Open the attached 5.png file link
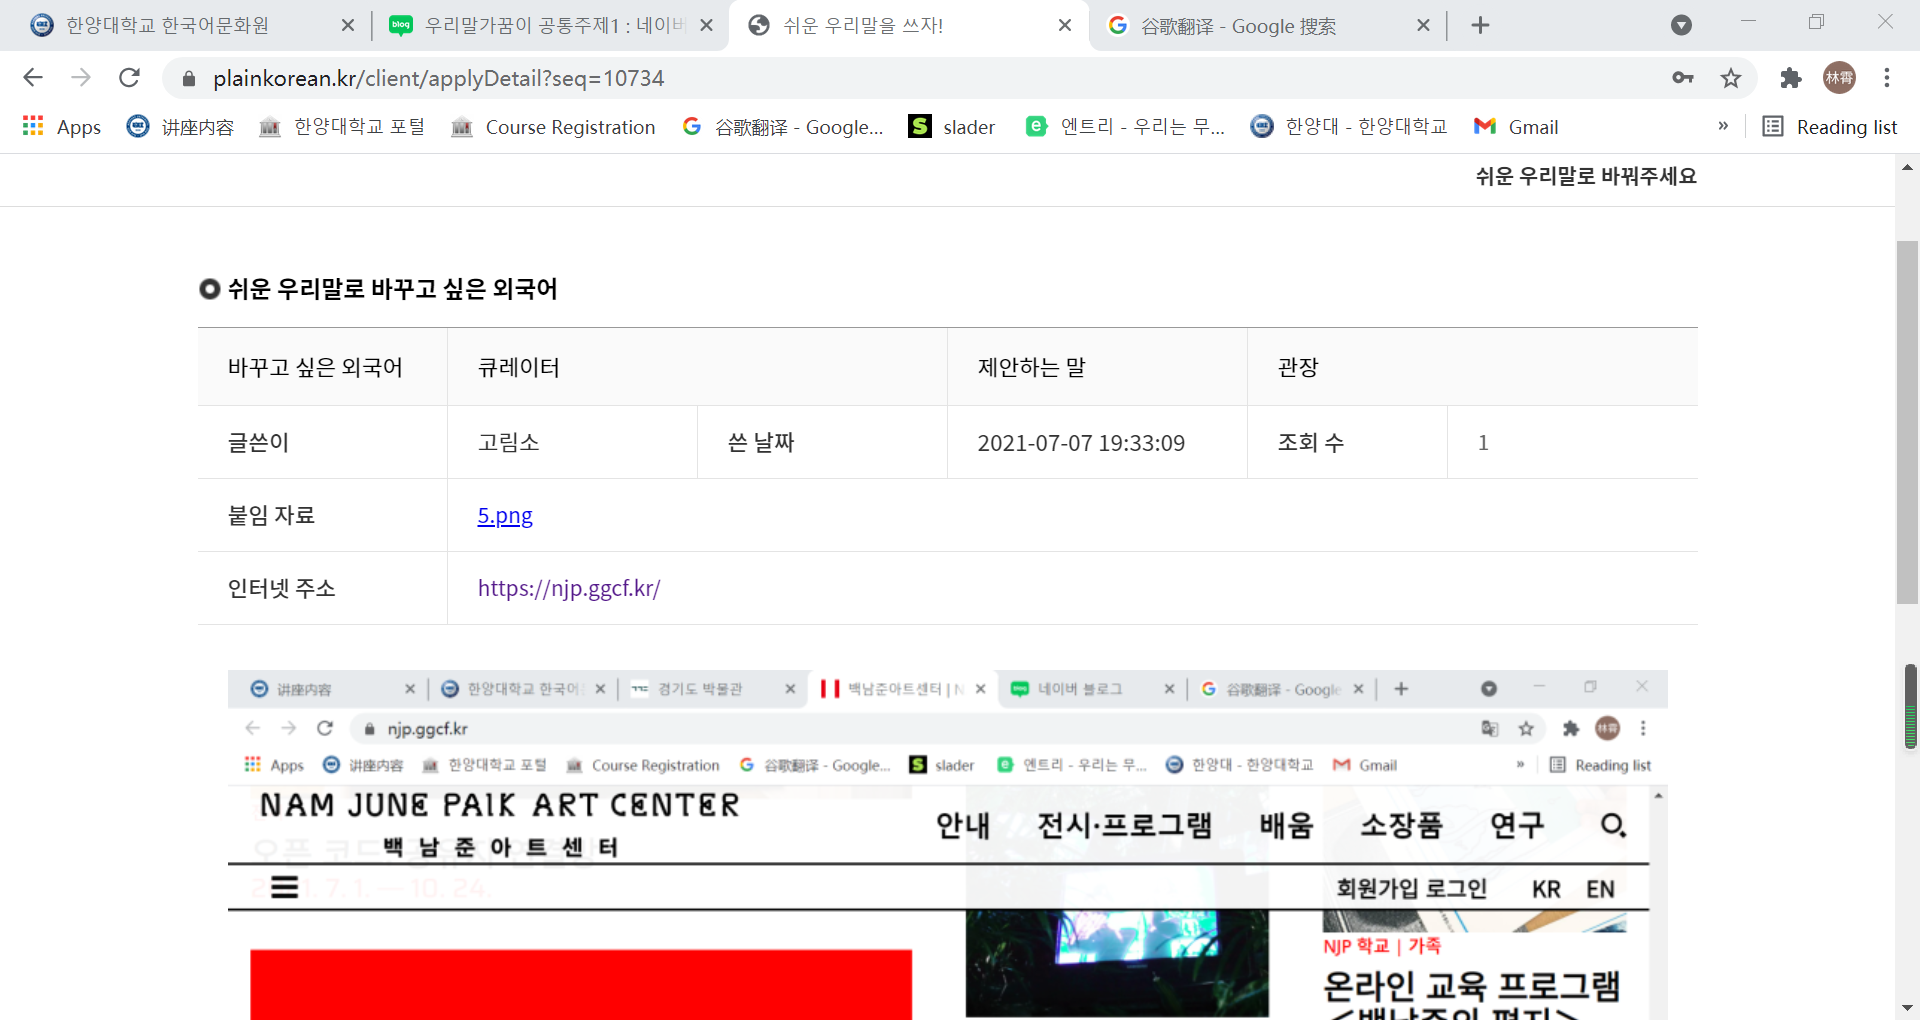 (x=505, y=516)
